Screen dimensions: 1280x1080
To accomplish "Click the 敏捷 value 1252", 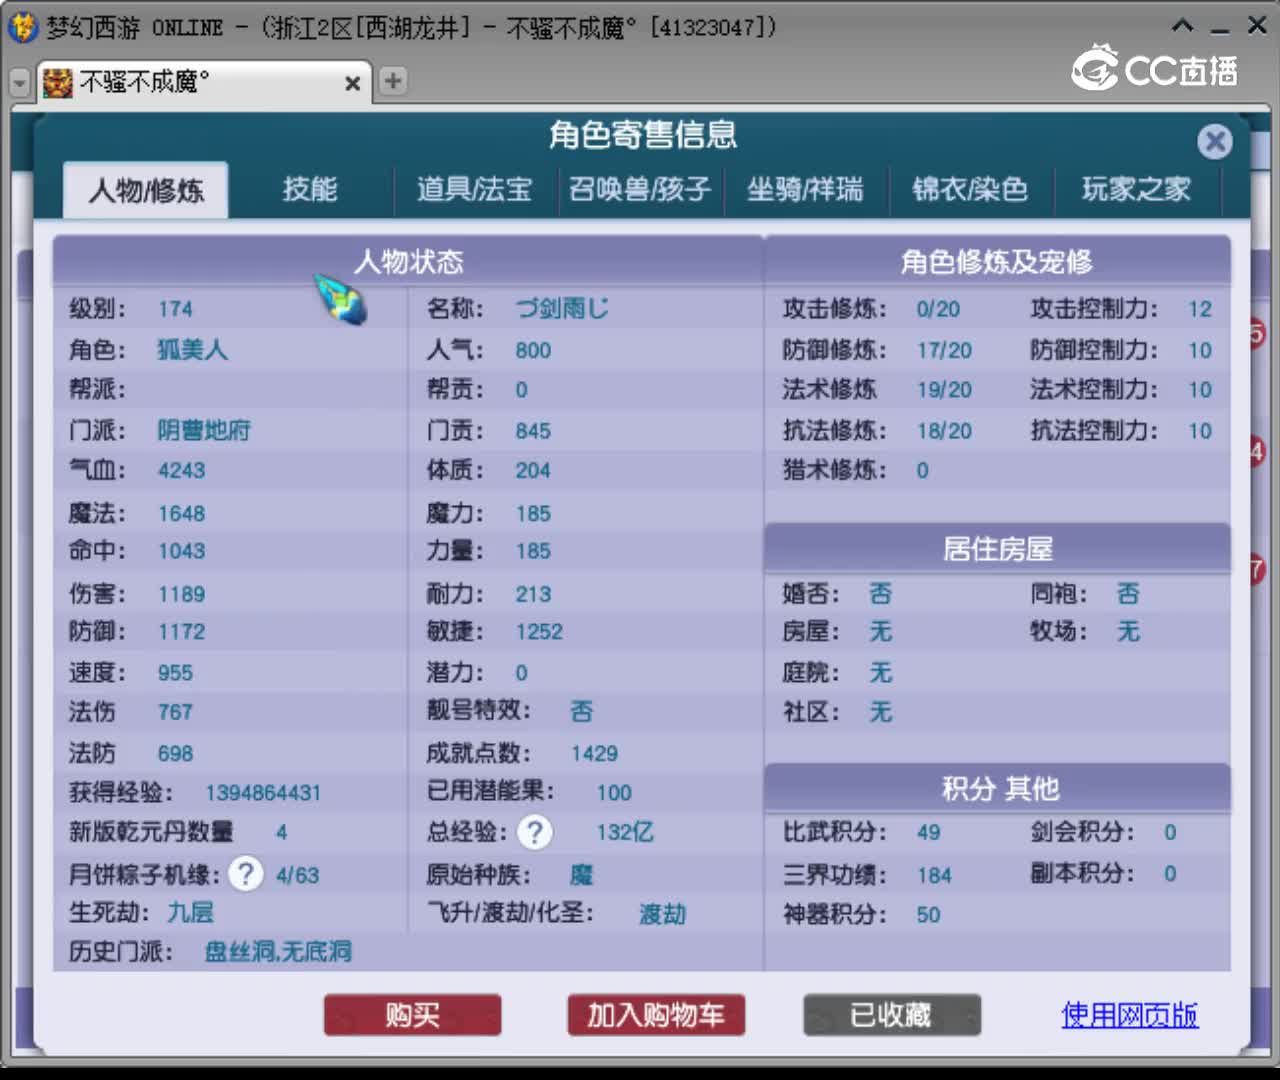I will point(539,632).
